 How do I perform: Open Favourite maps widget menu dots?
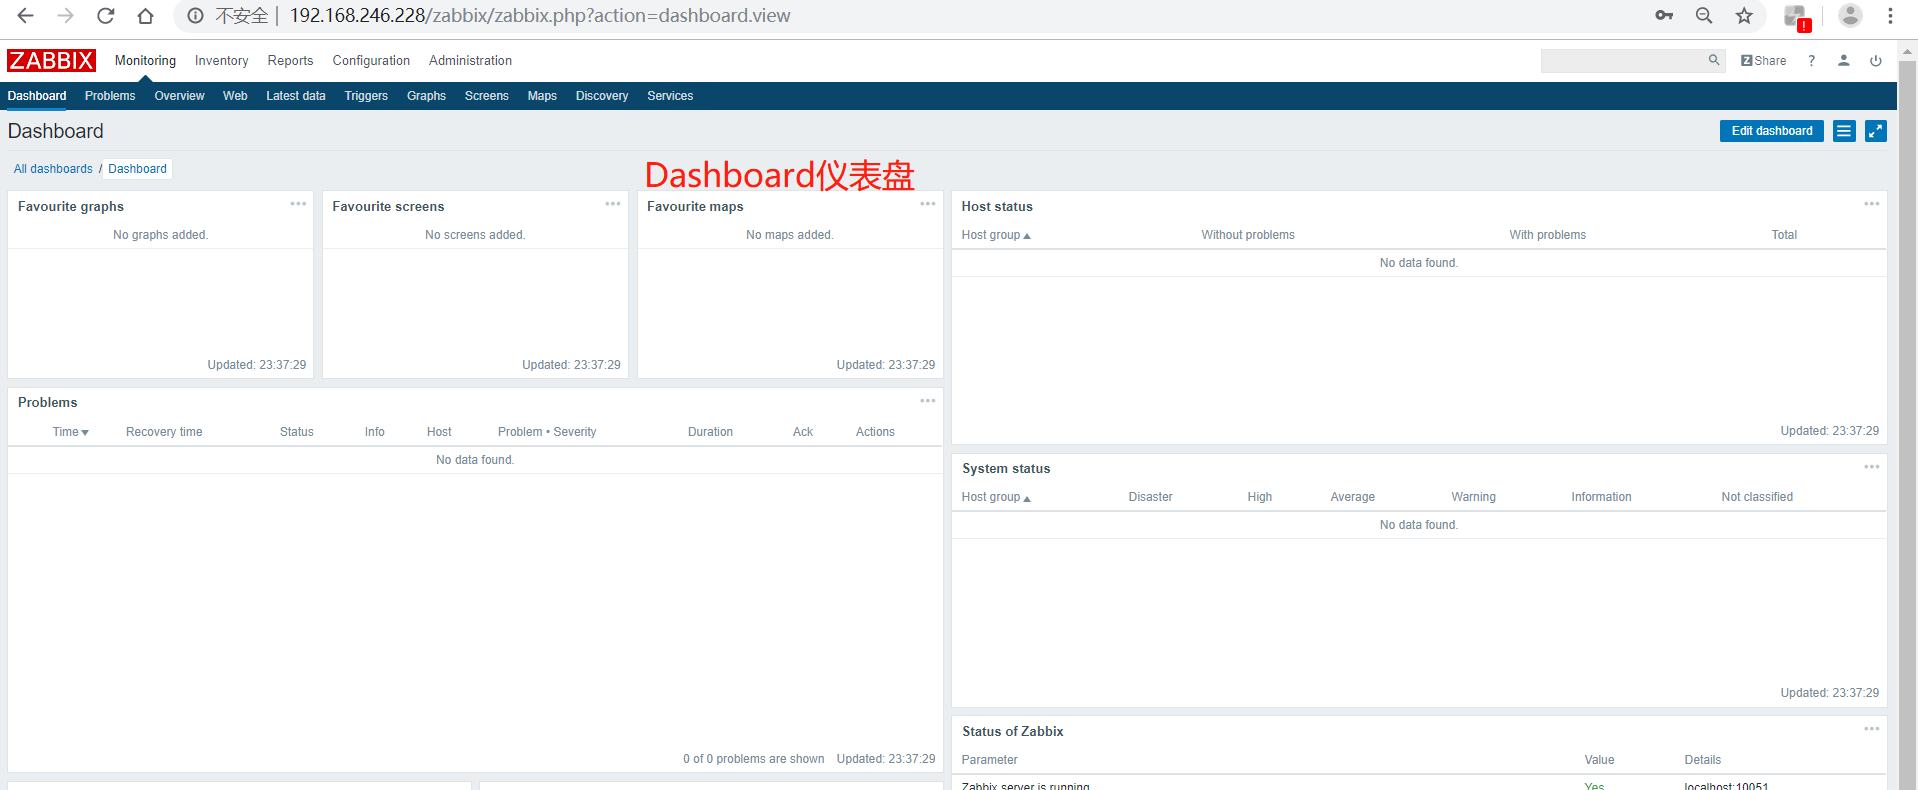928,204
